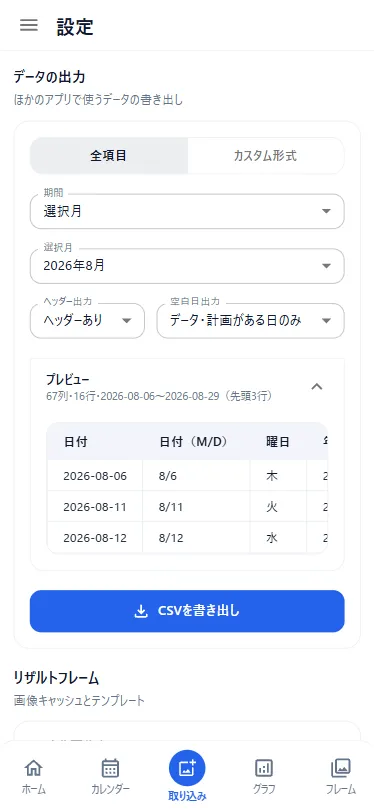Screen dimensions: 374x810
Task: Tap the 取り込み import button
Action: point(187,775)
